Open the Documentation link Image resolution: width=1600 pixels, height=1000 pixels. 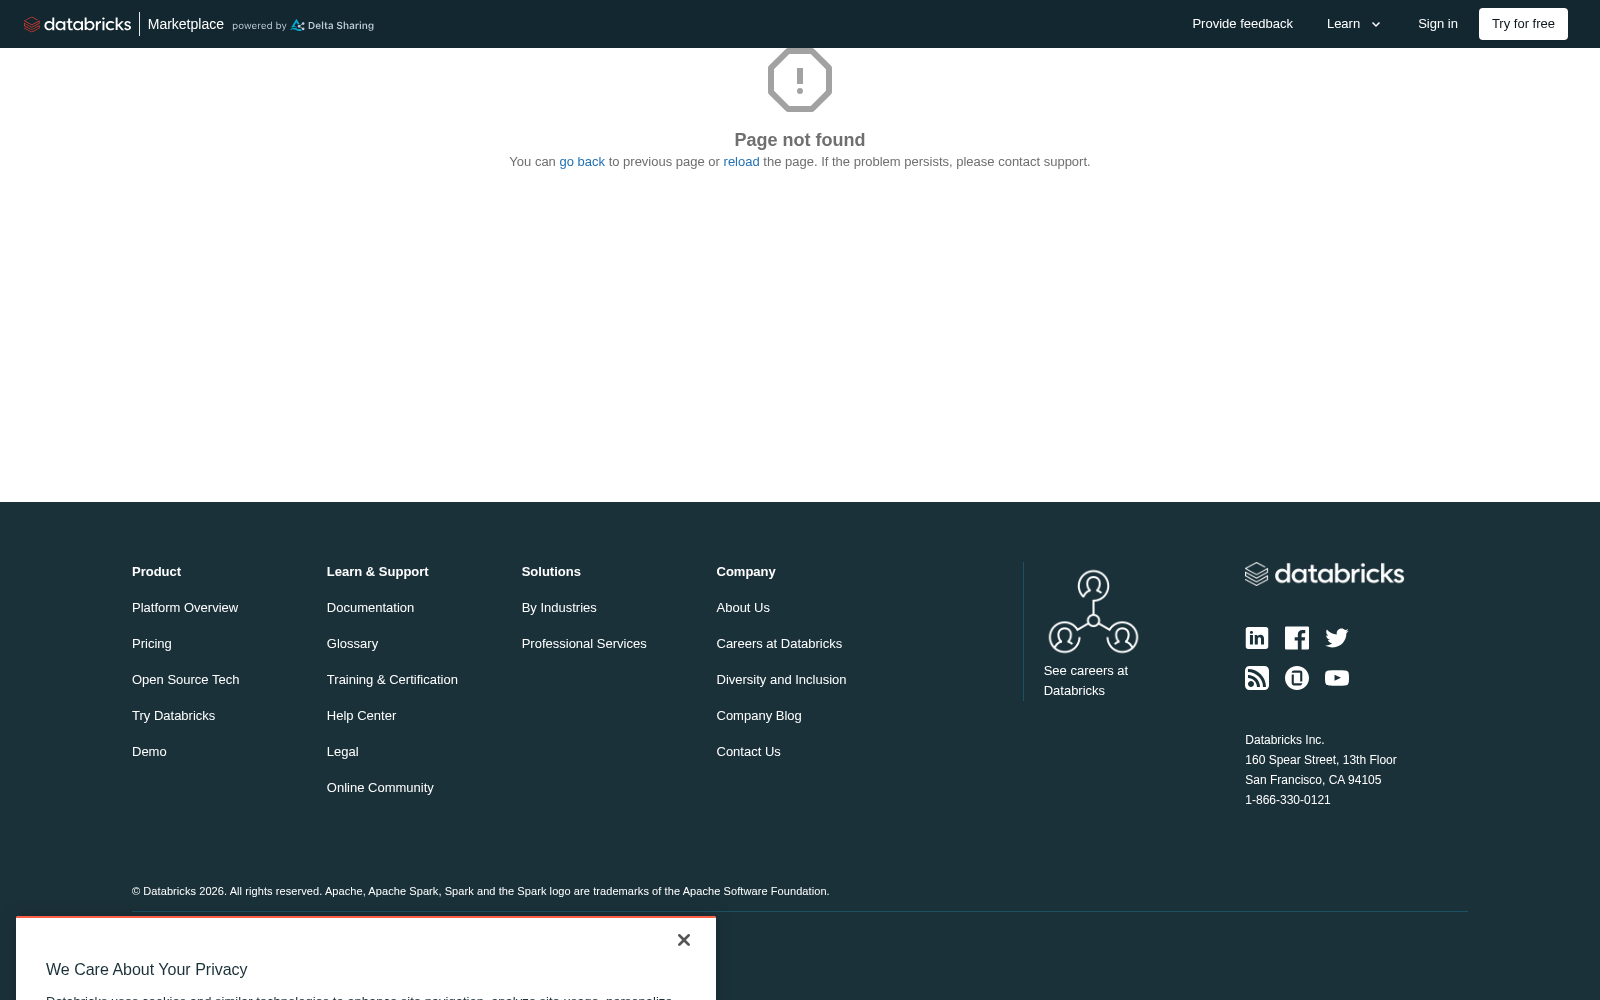[370, 608]
